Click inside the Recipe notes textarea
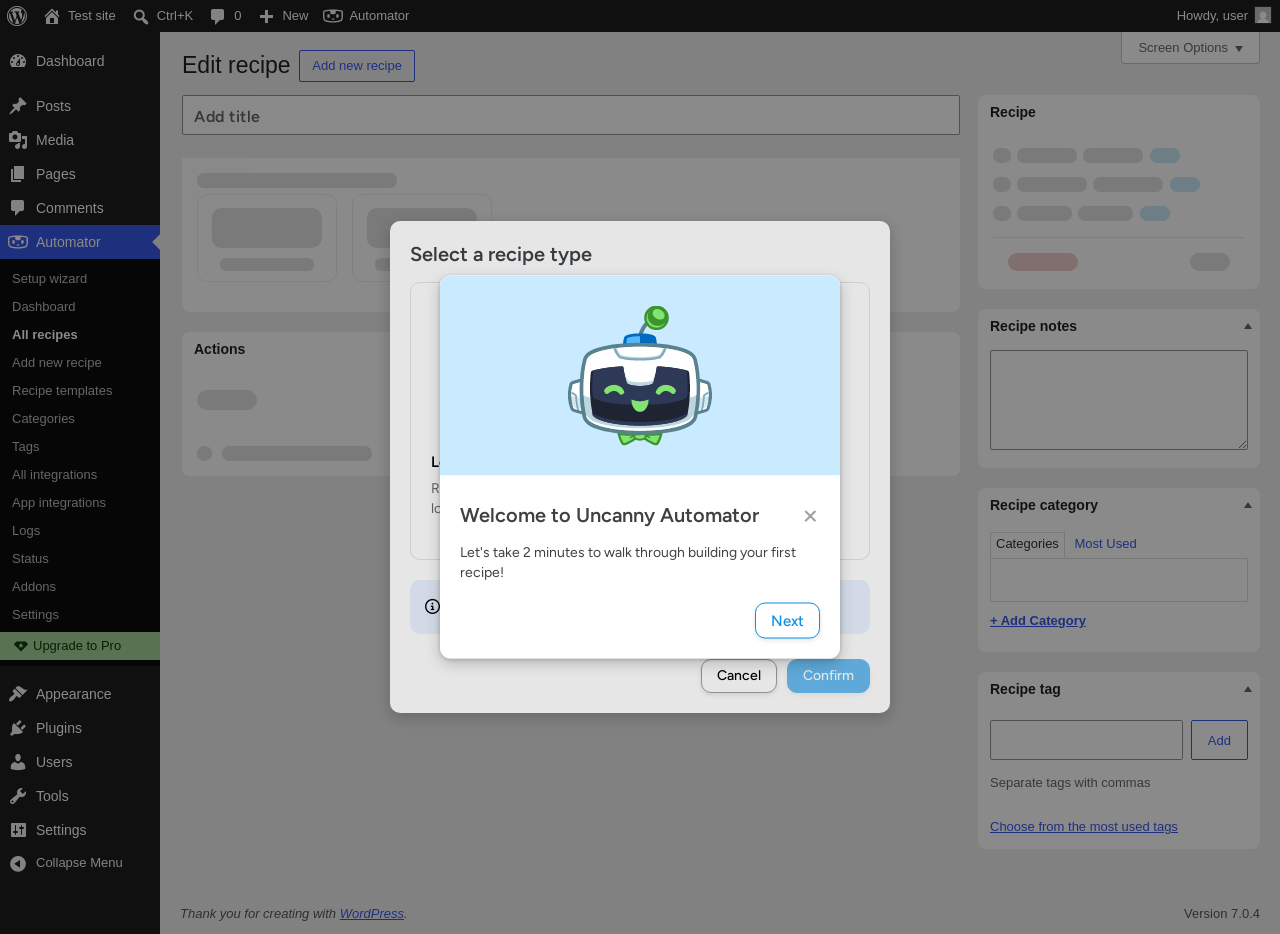 point(1119,400)
